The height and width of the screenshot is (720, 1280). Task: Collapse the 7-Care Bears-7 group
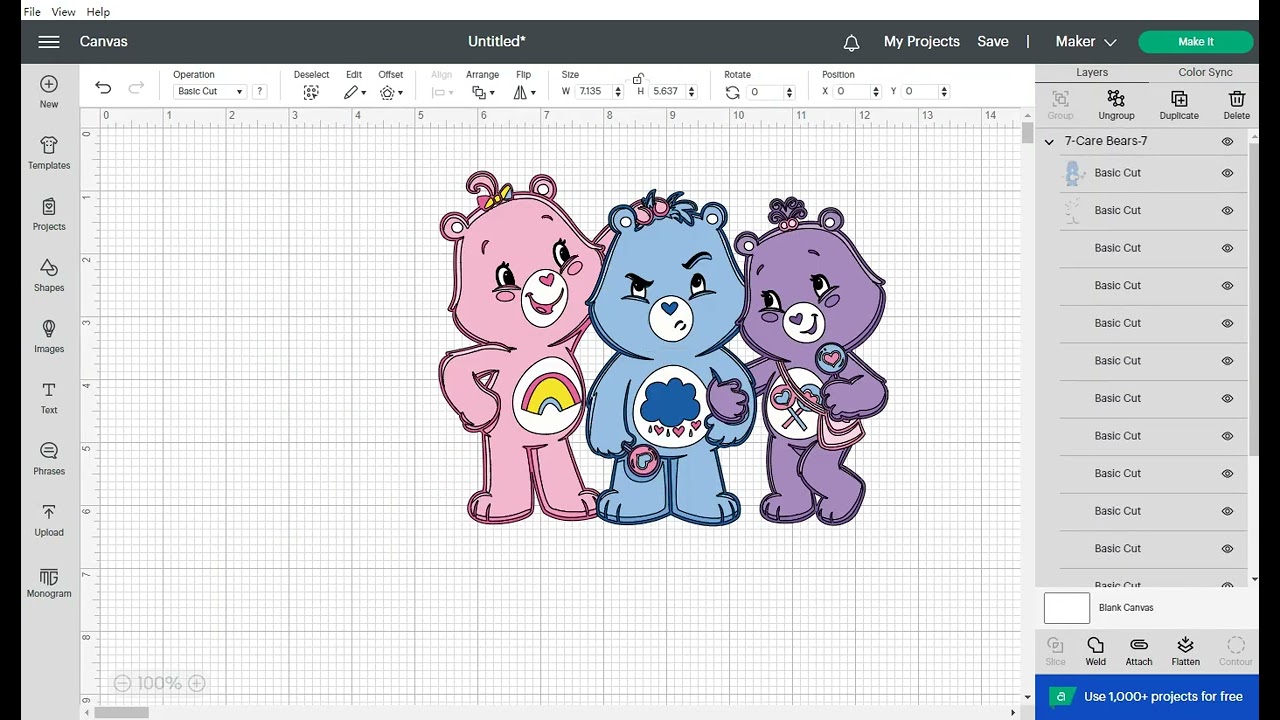coord(1049,142)
